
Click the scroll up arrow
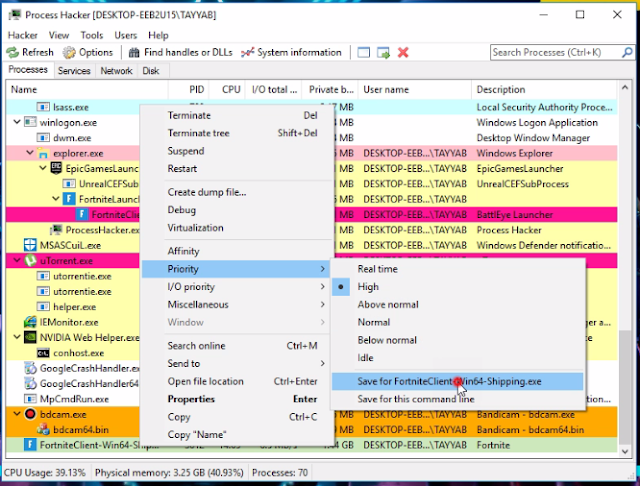click(x=625, y=87)
